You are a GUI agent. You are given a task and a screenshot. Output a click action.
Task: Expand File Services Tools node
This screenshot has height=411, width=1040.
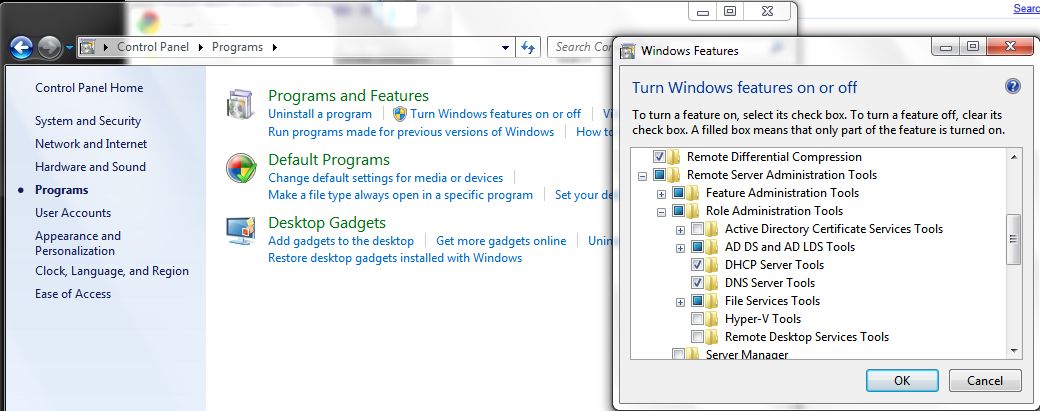click(x=680, y=302)
